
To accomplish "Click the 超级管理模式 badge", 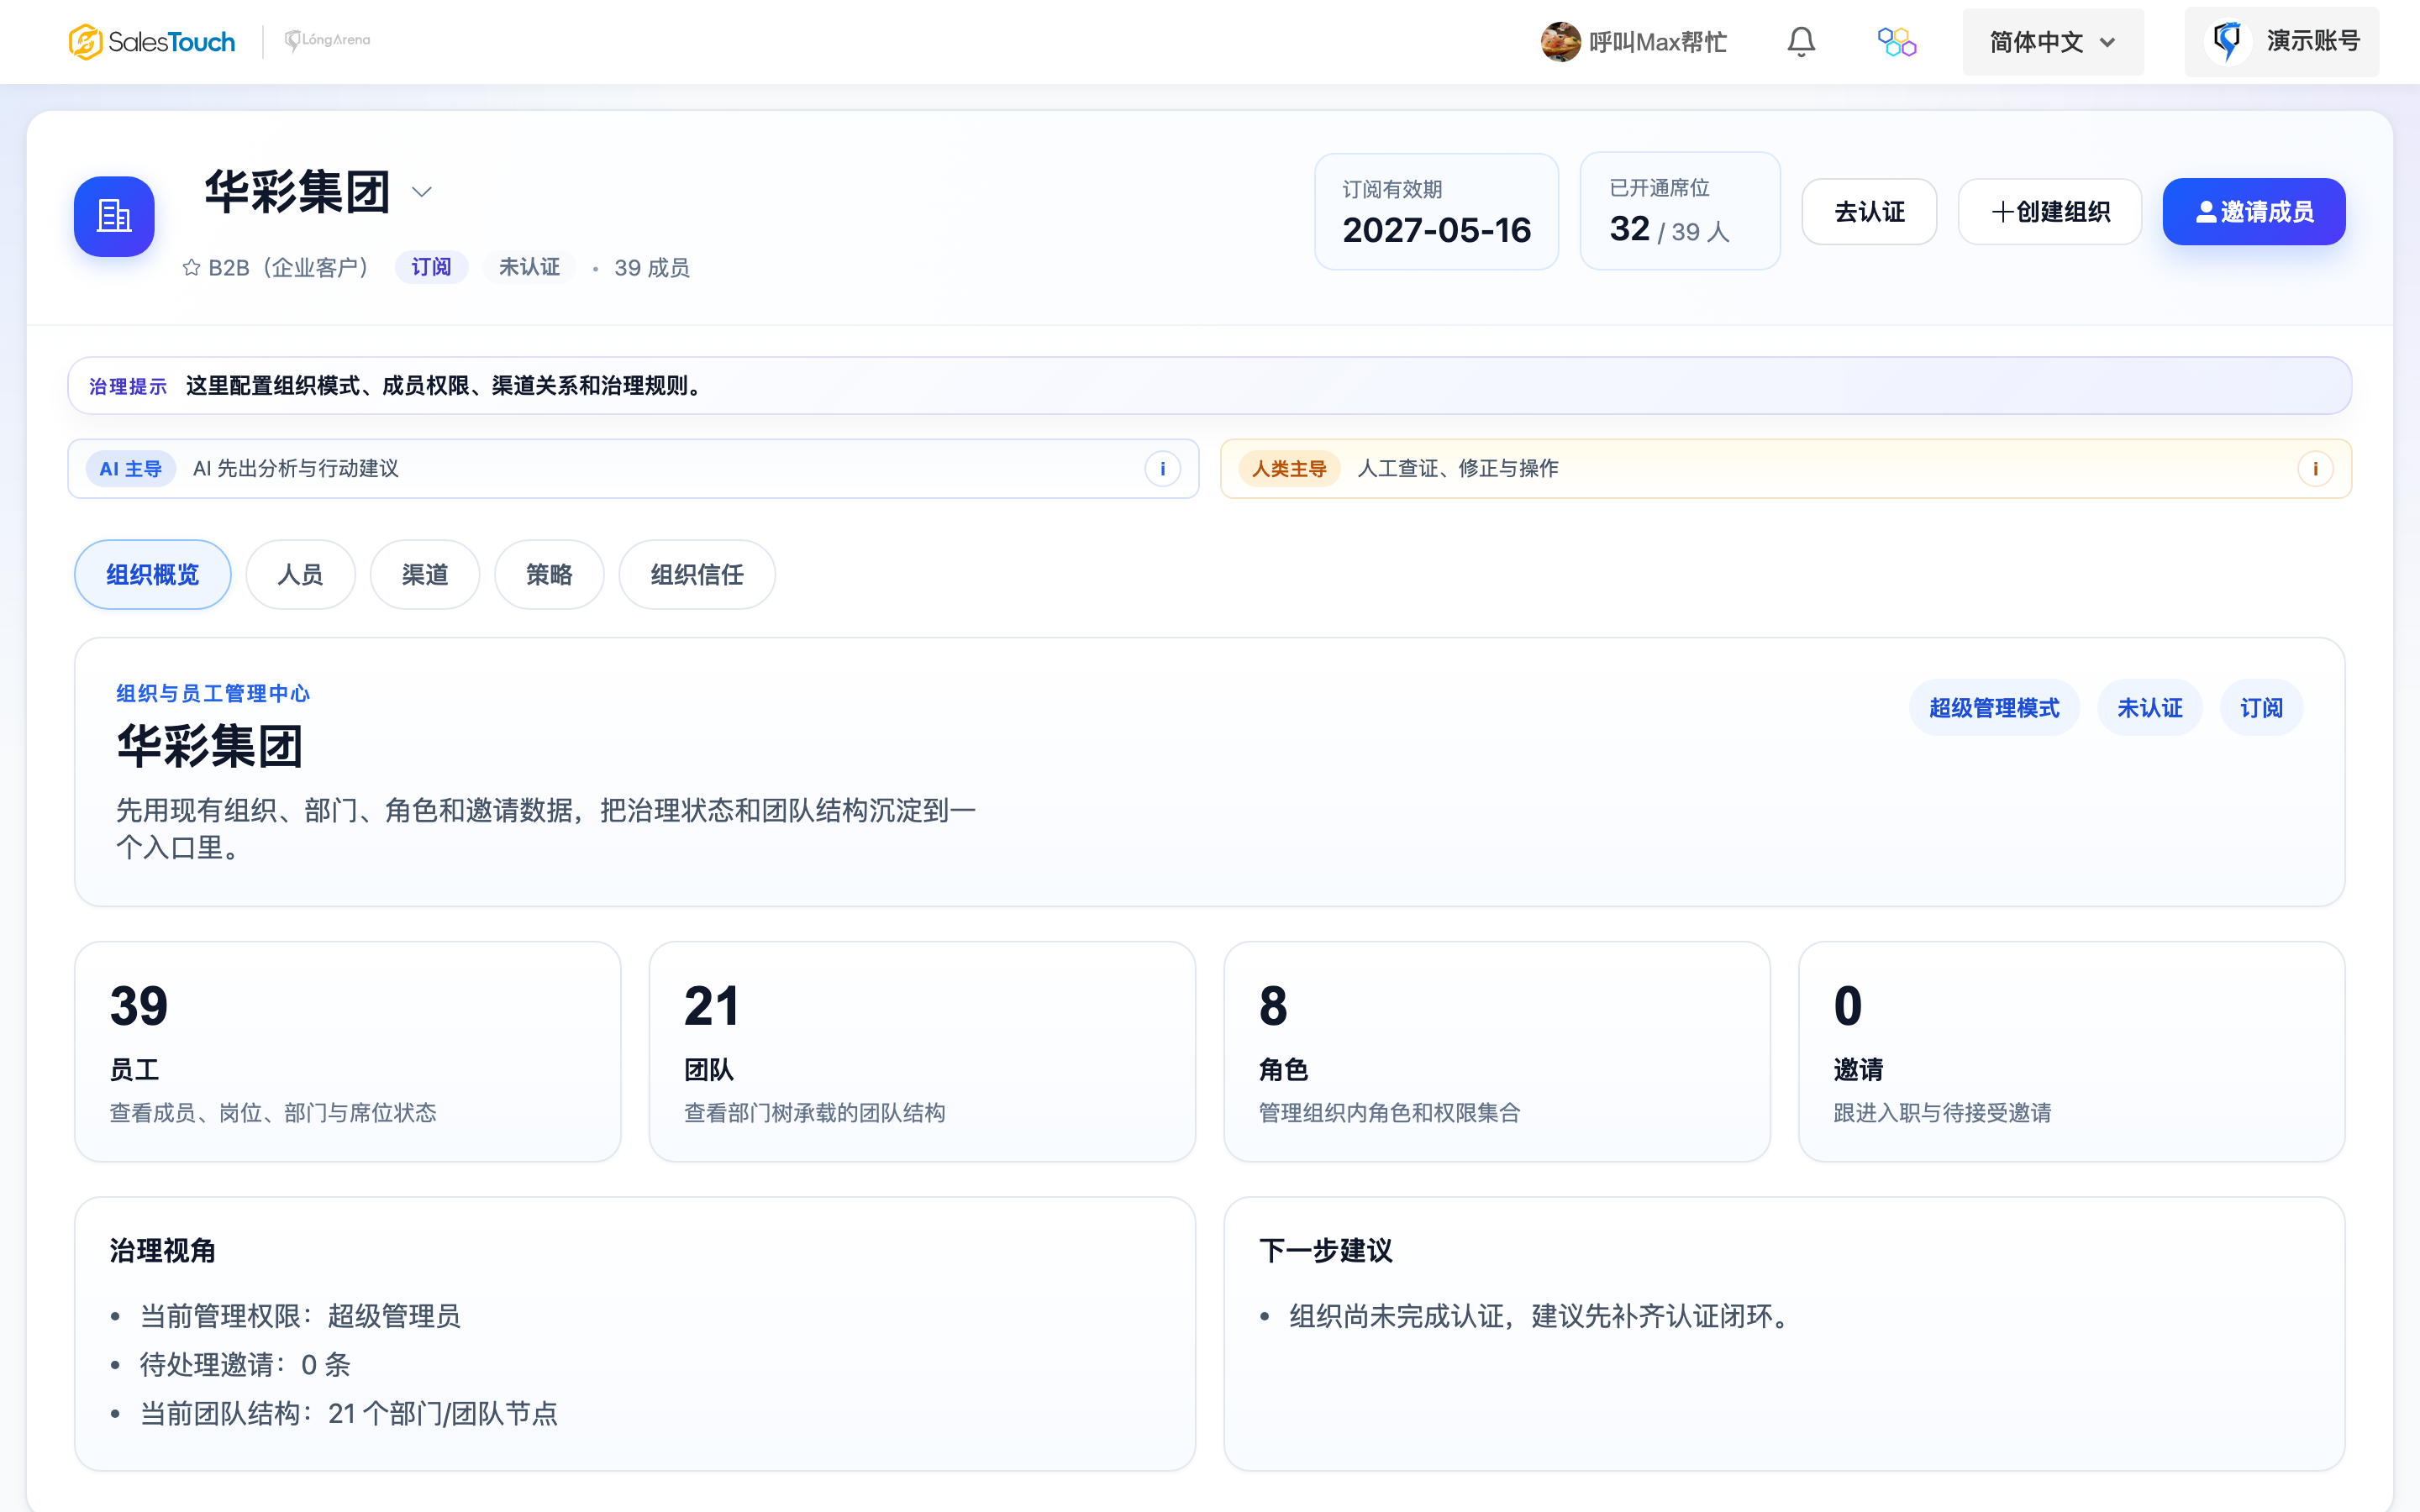I will [1994, 708].
